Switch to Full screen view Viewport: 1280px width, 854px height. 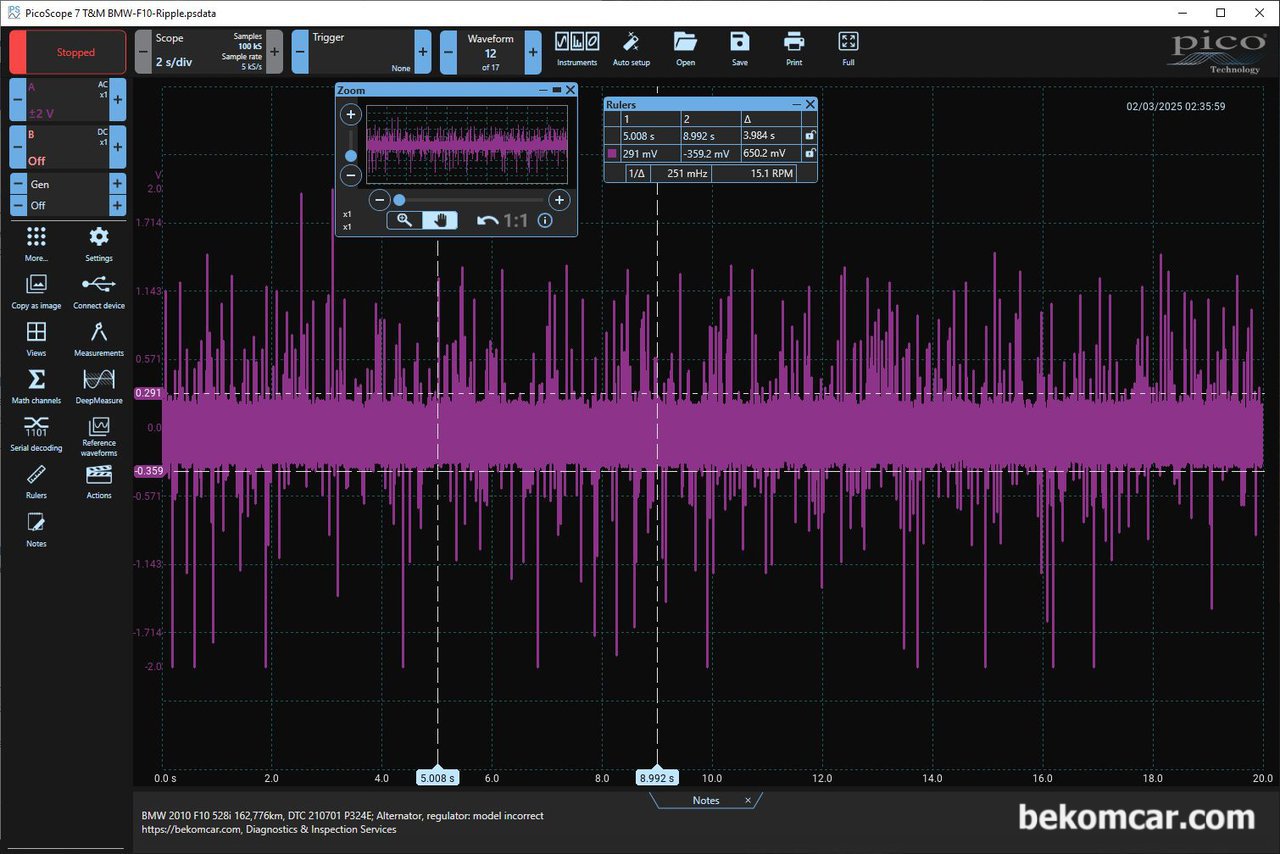848,49
